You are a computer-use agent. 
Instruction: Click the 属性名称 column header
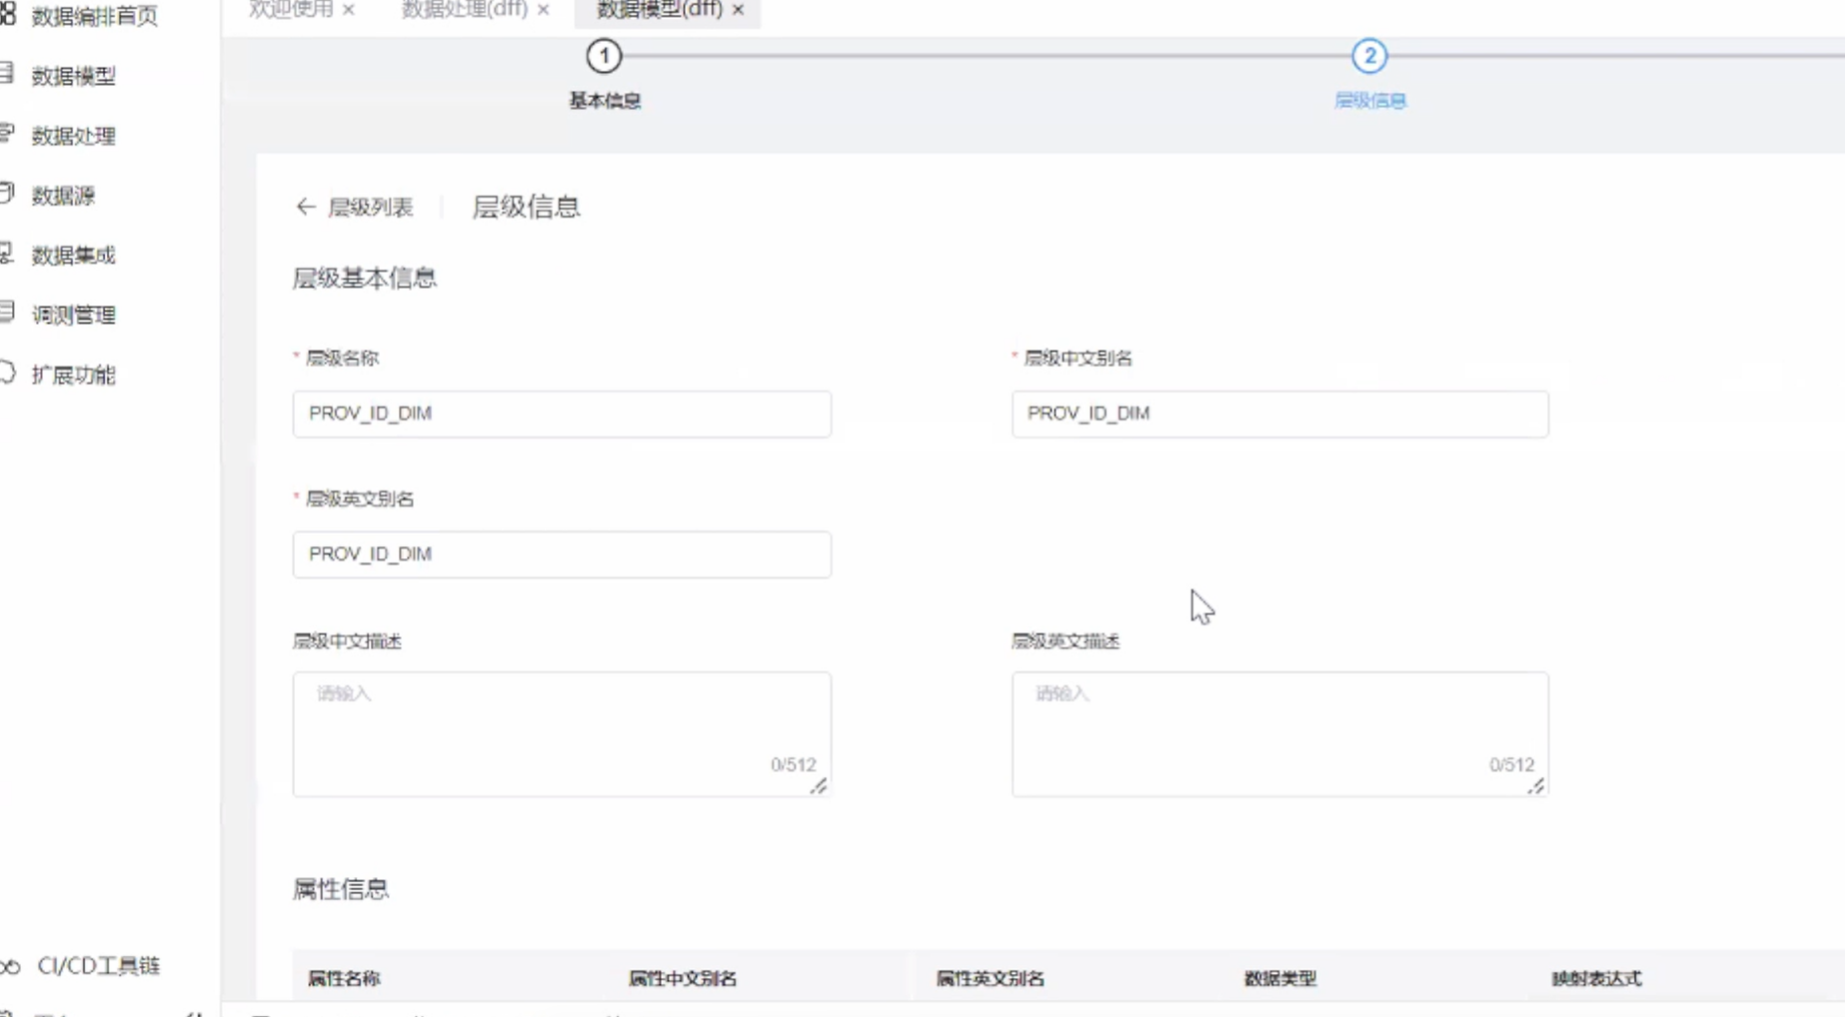tap(344, 979)
